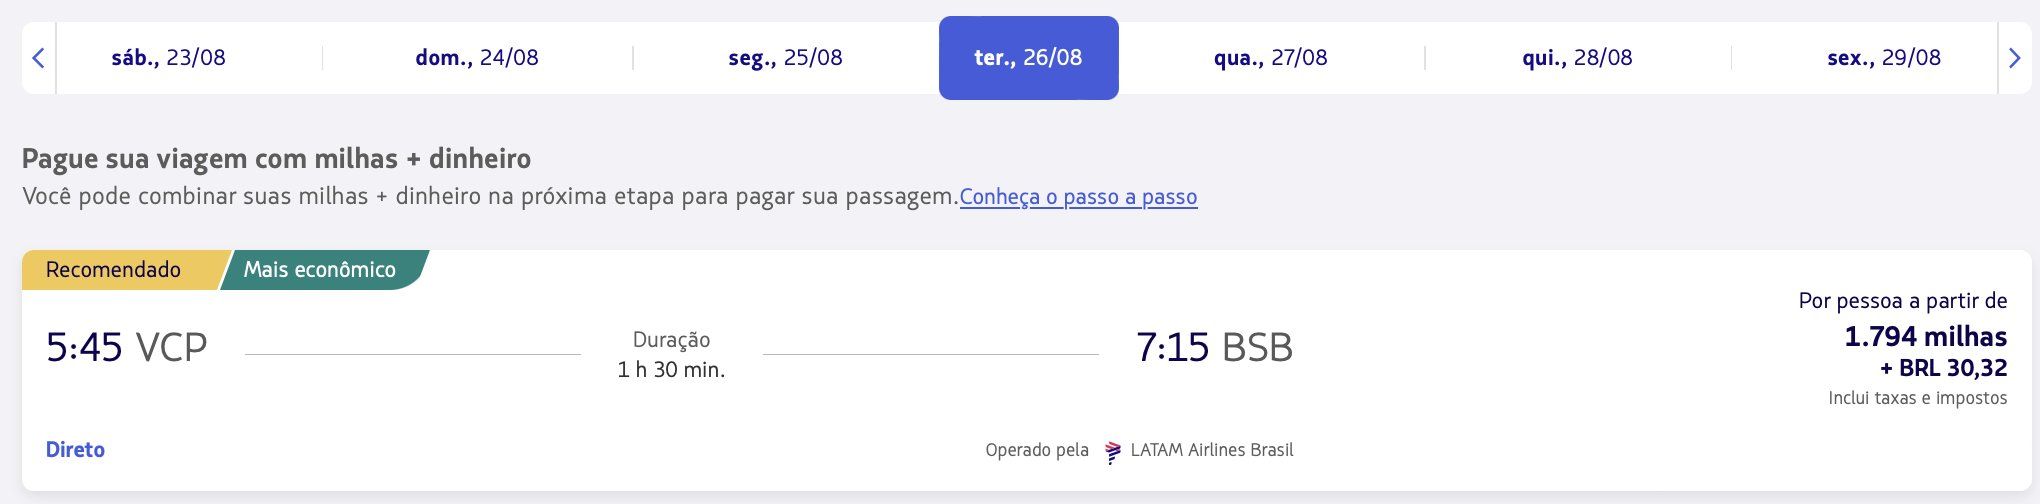Select qui., 28/08 date tab
The height and width of the screenshot is (504, 2040).
(1577, 58)
